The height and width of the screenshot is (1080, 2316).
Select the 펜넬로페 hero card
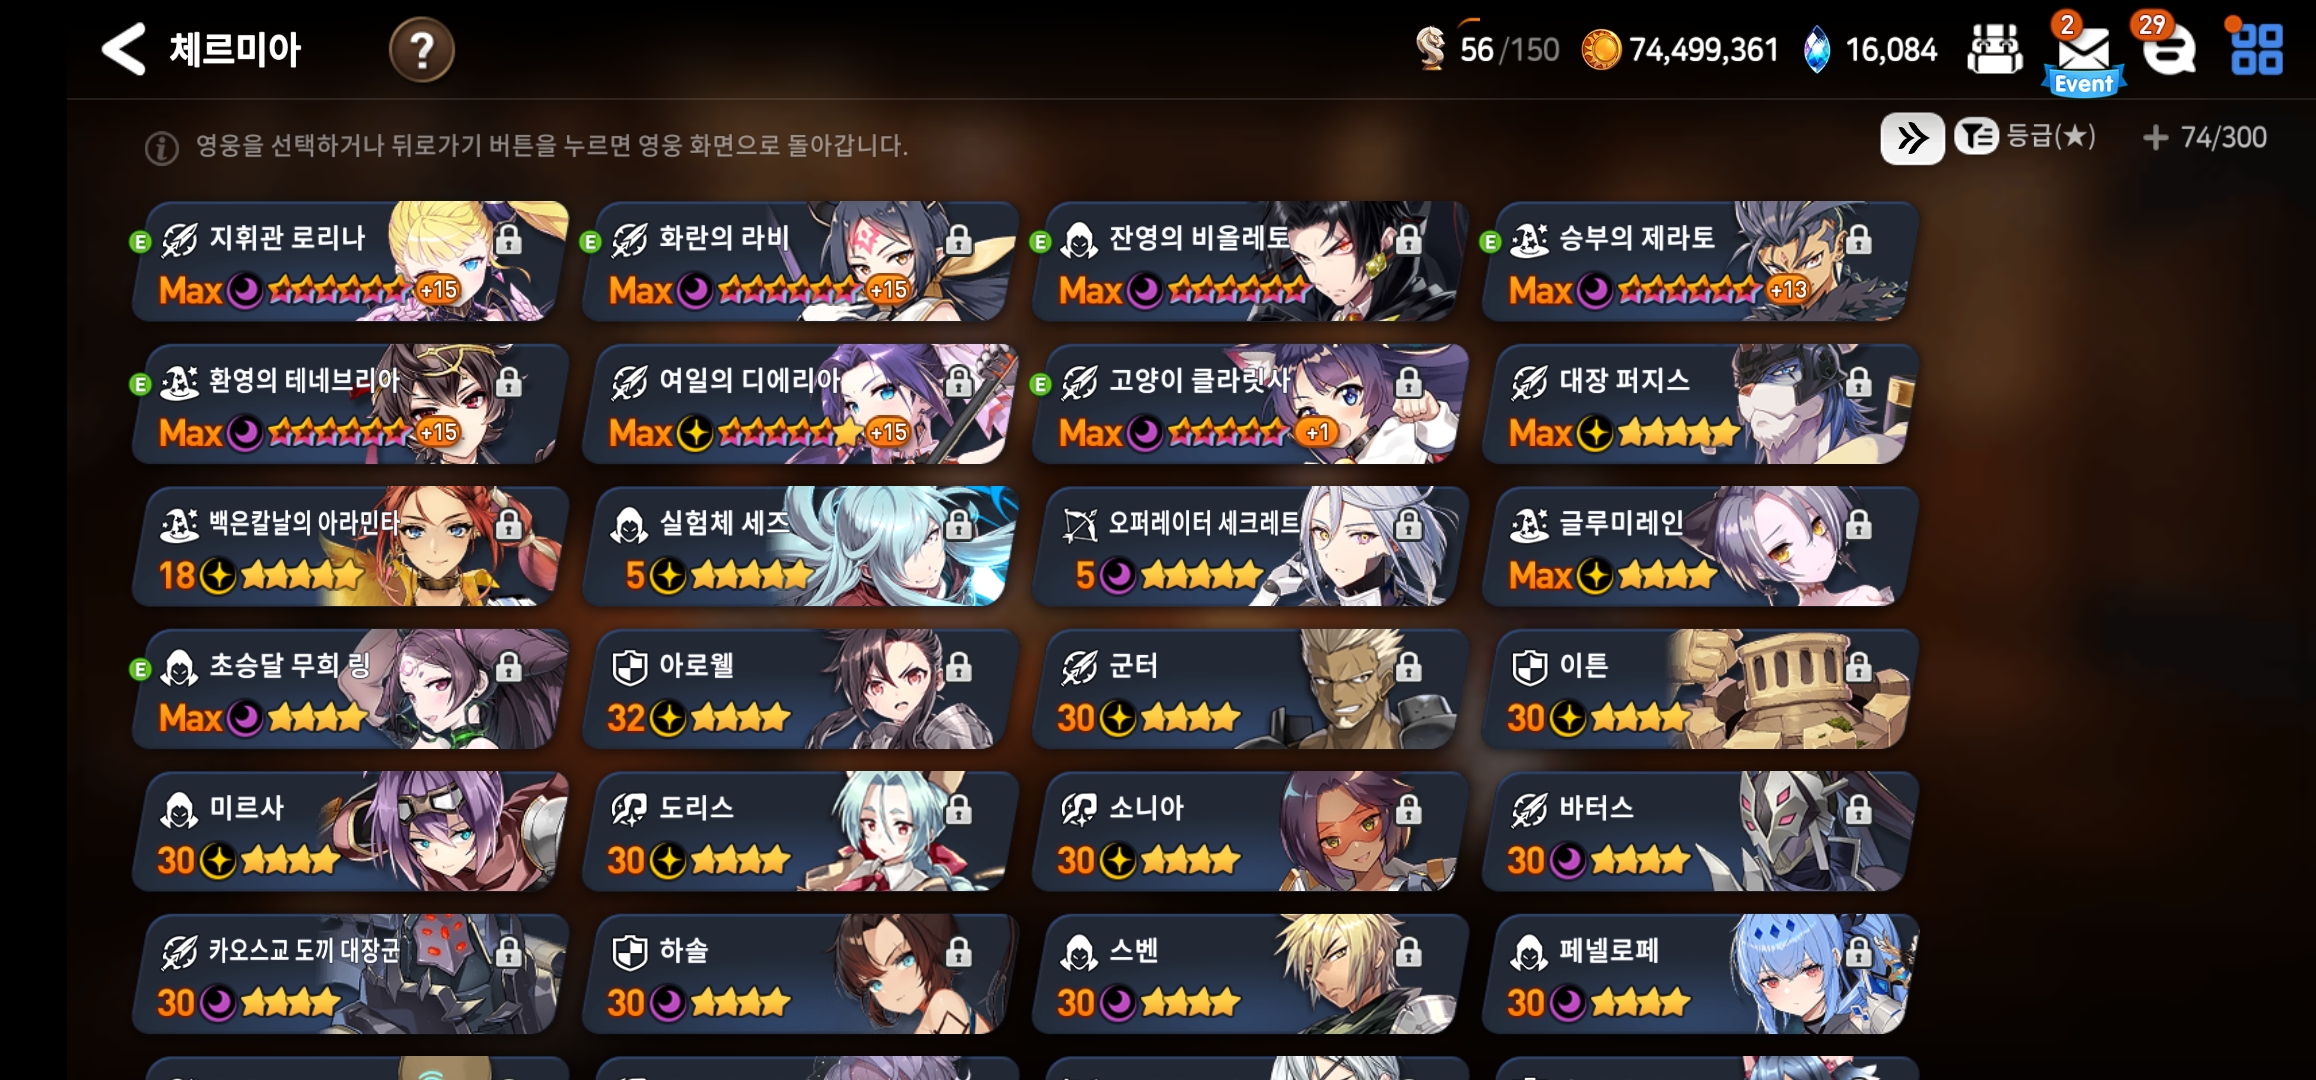pyautogui.click(x=1700, y=974)
